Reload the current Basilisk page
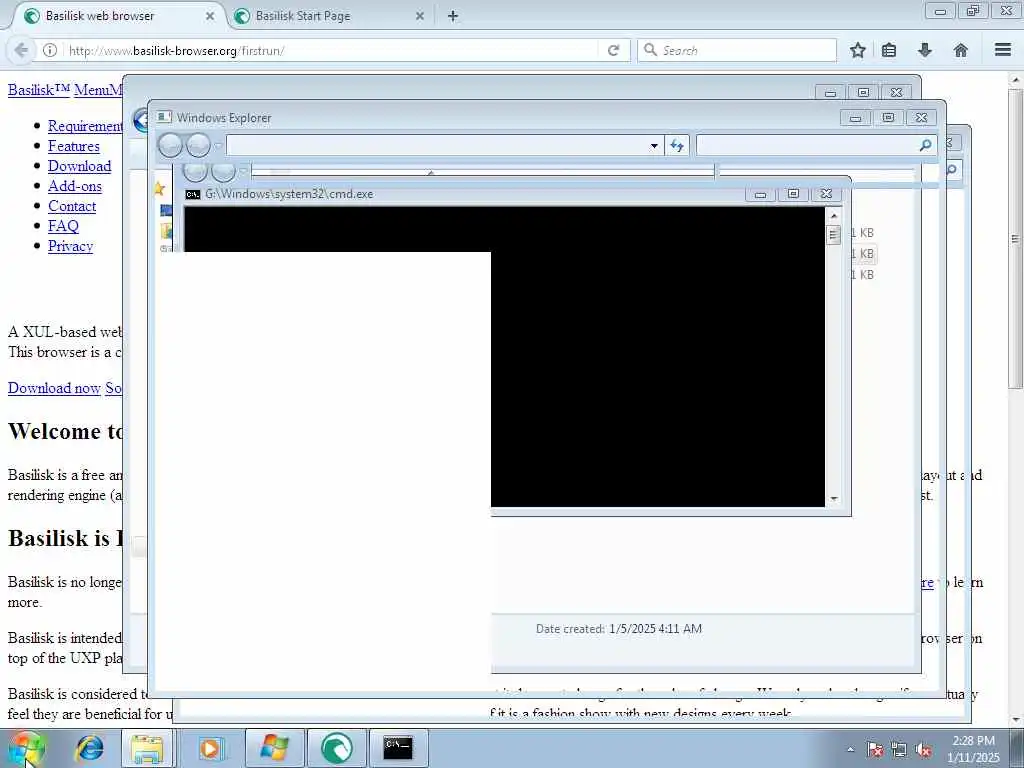This screenshot has height=768, width=1024. coord(613,50)
